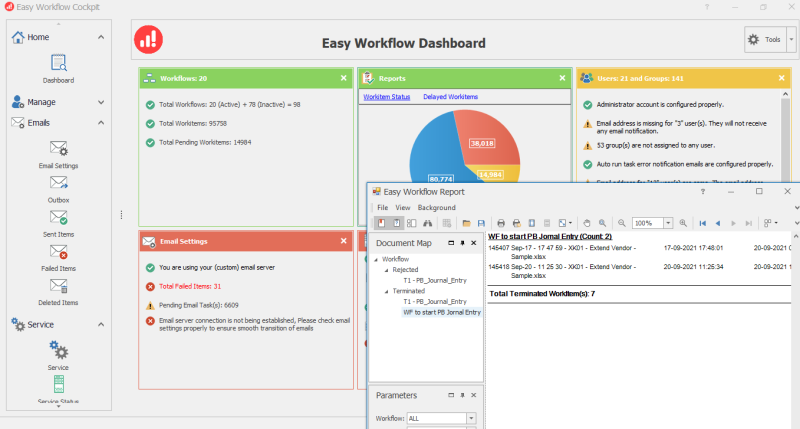Open Failed Items in the sidebar
Image resolution: width=800 pixels, height=429 pixels.
(x=58, y=257)
